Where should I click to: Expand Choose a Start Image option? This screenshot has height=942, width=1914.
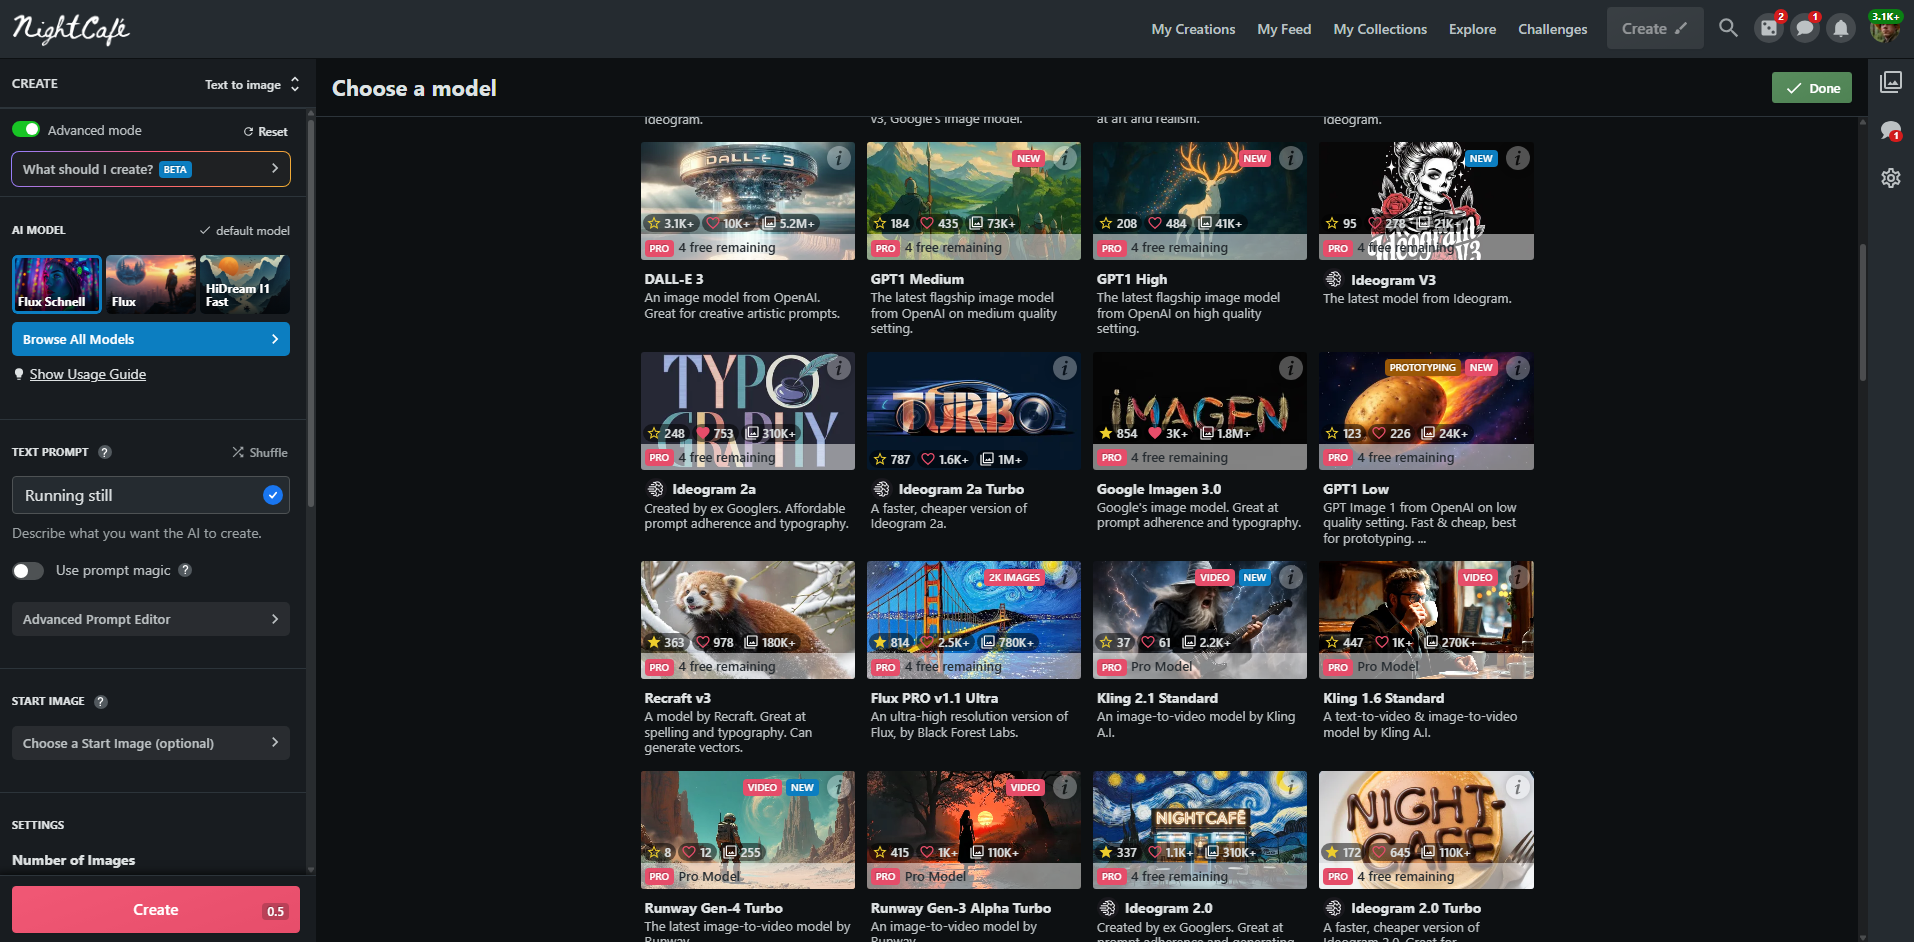point(151,743)
